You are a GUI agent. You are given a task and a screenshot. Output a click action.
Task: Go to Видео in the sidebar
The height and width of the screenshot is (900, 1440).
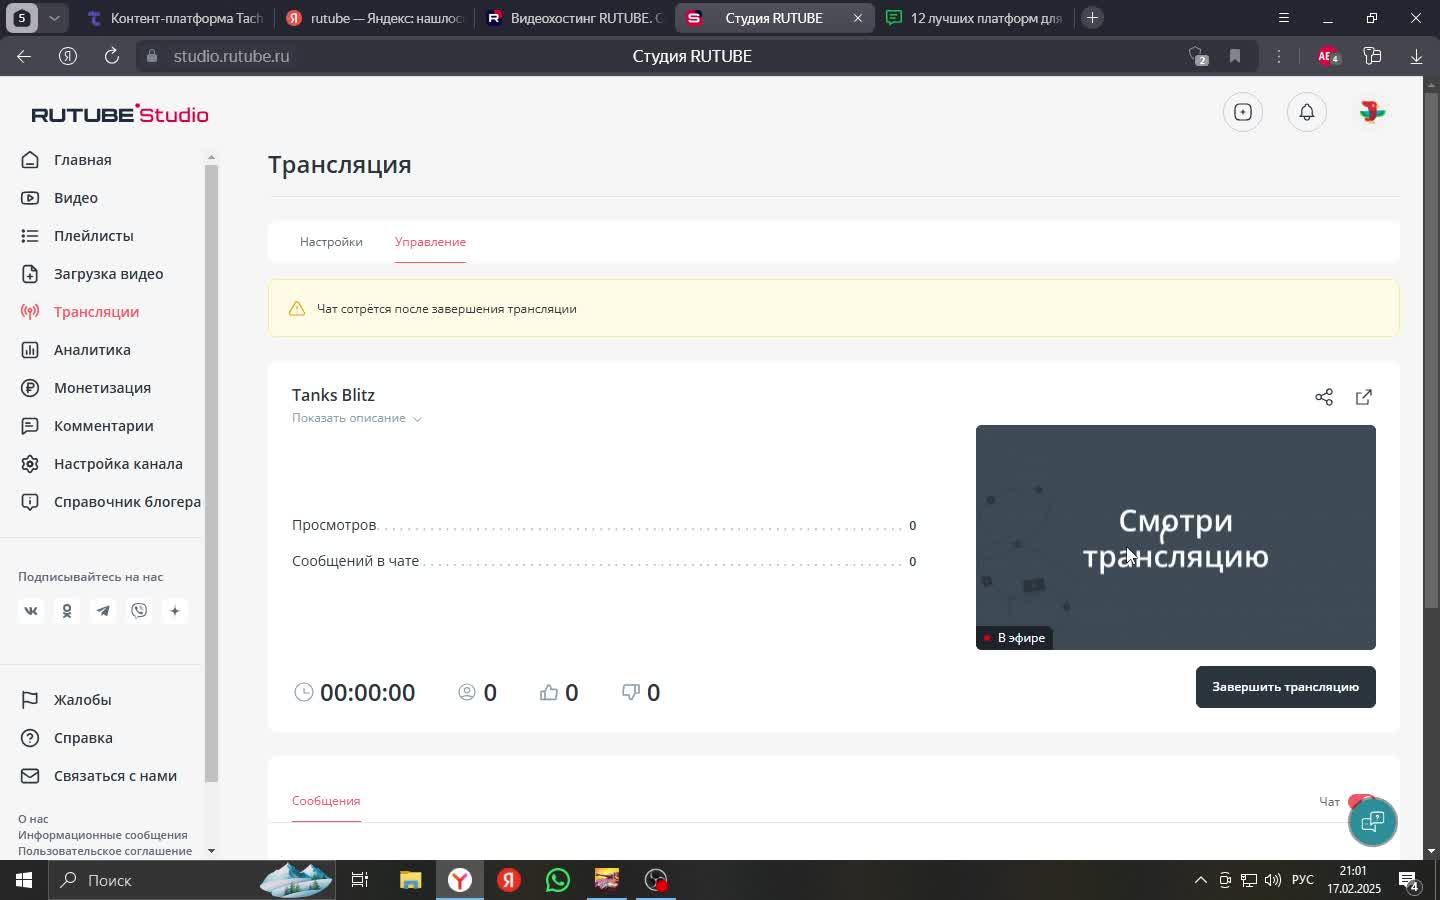[60, 198]
